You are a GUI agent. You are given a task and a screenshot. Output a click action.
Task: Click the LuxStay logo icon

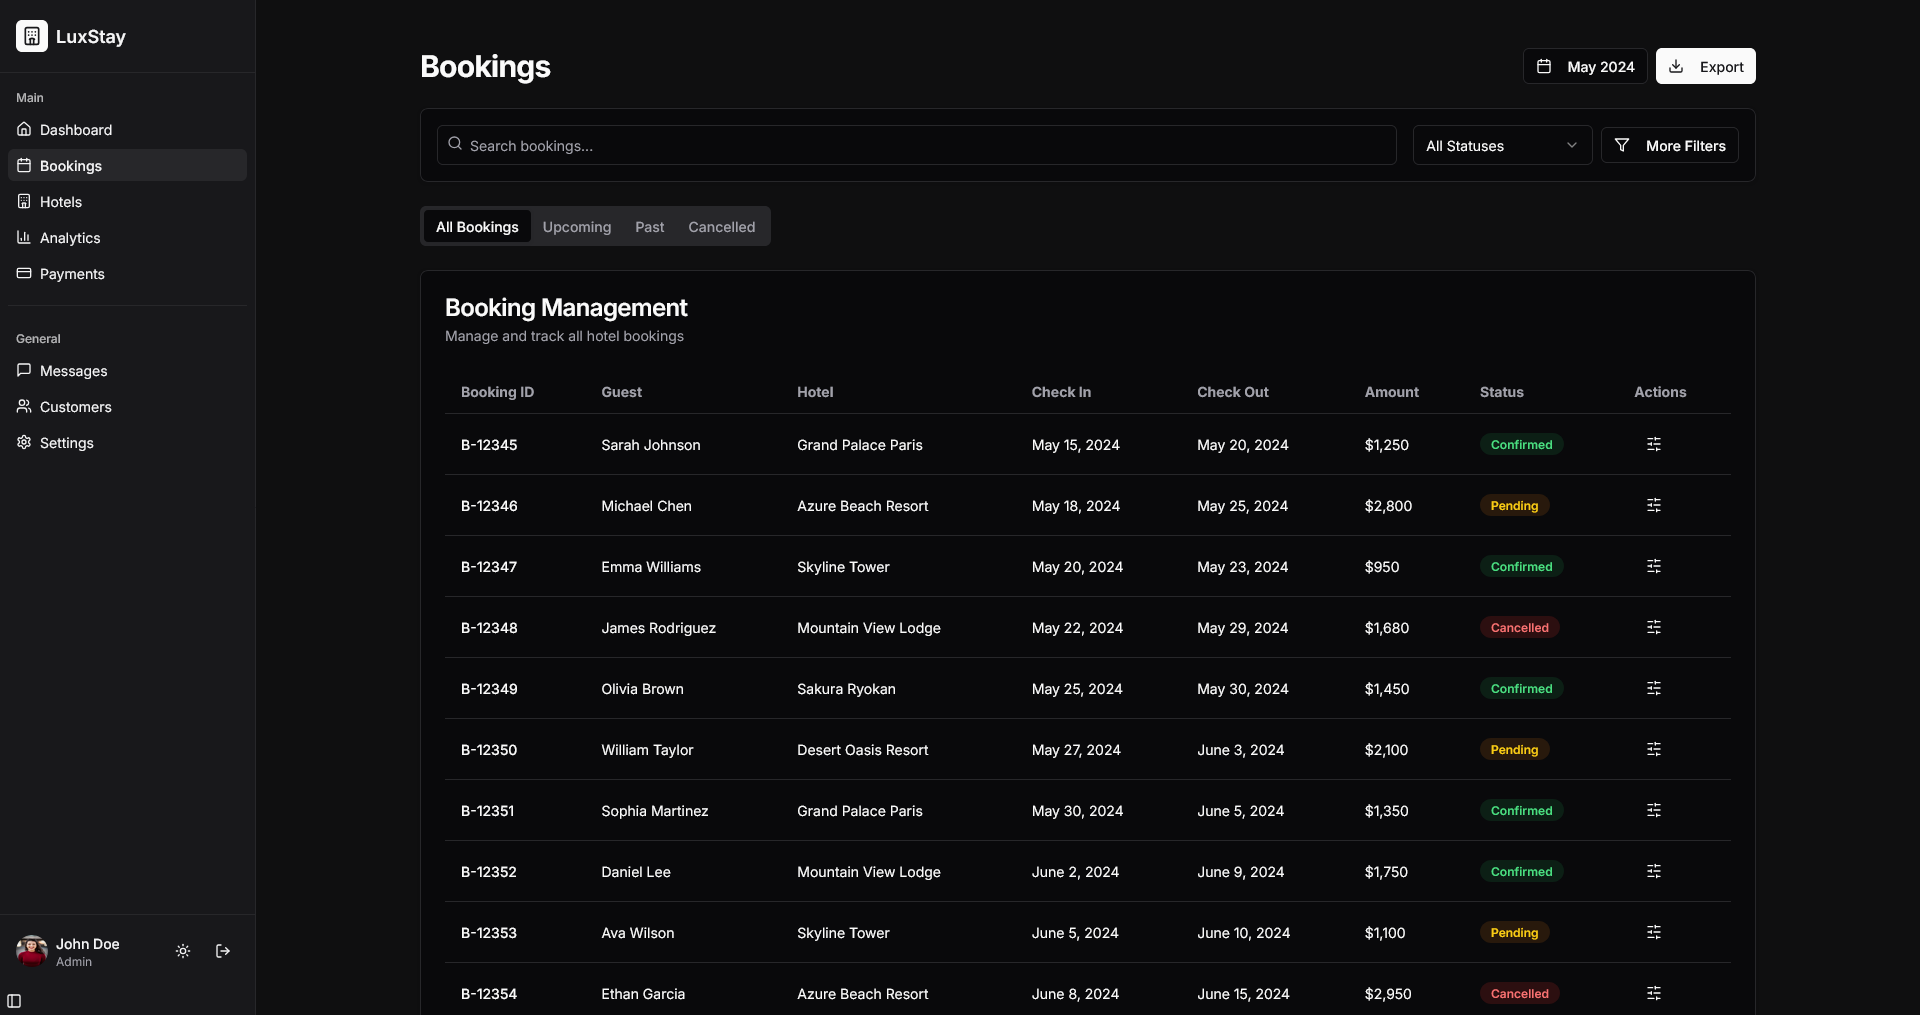[x=32, y=36]
